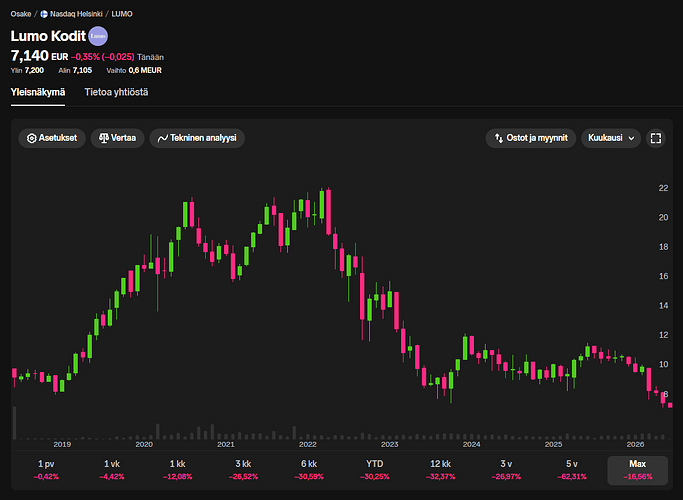683x500 pixels.
Task: Select the 3 v time range
Action: [x=506, y=470]
